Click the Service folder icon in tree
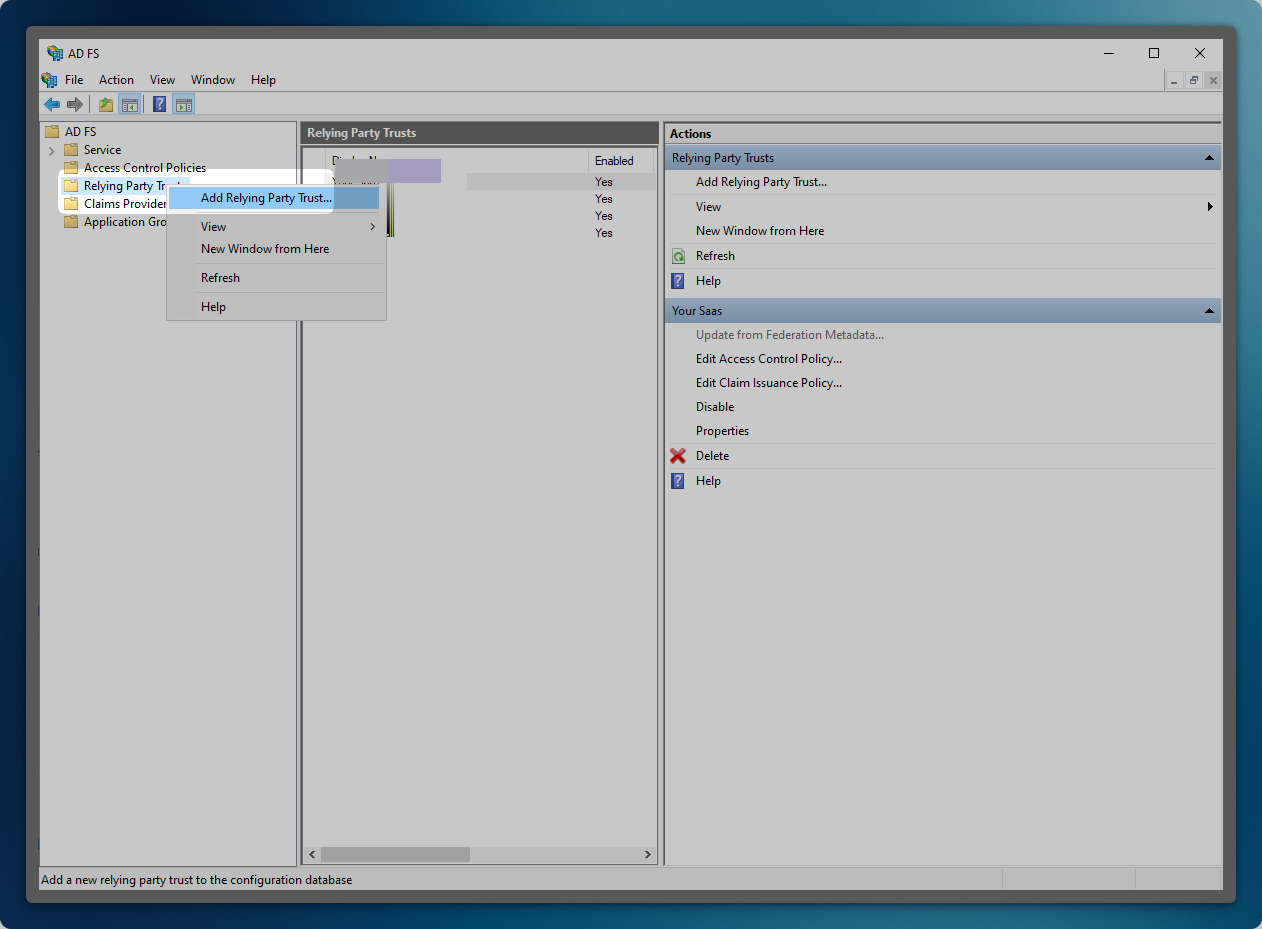 (x=71, y=150)
